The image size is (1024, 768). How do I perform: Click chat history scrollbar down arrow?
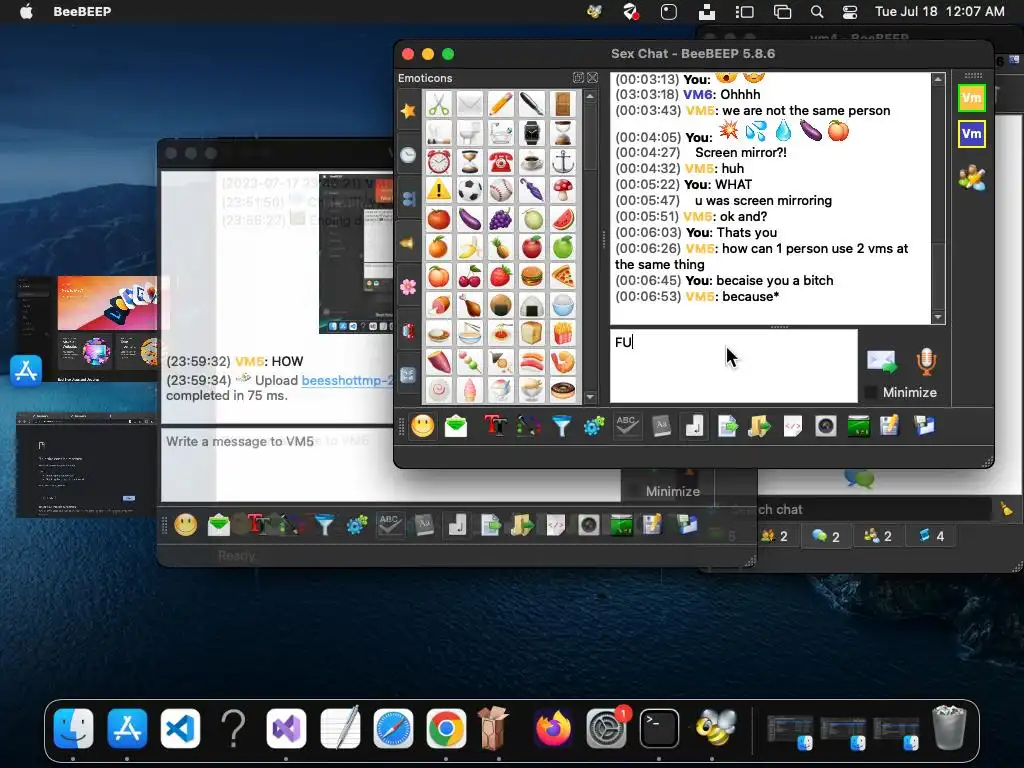(938, 317)
